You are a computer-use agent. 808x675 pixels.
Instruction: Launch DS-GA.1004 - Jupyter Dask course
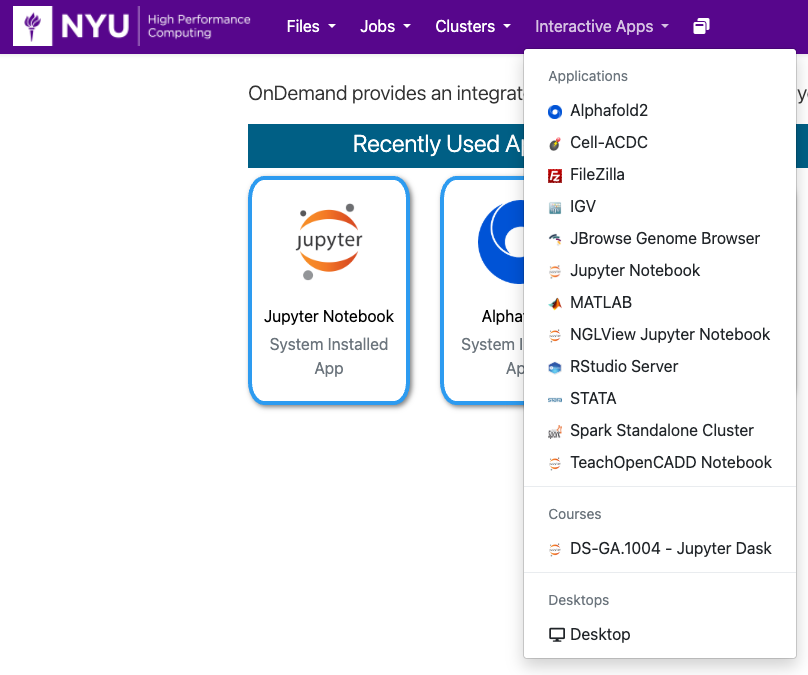tap(670, 549)
